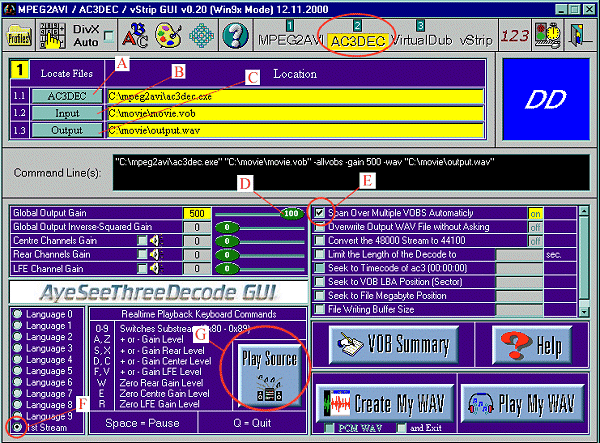This screenshot has height=443, width=600.
Task: Click the LFE Channel speaker icon
Action: click(x=156, y=268)
